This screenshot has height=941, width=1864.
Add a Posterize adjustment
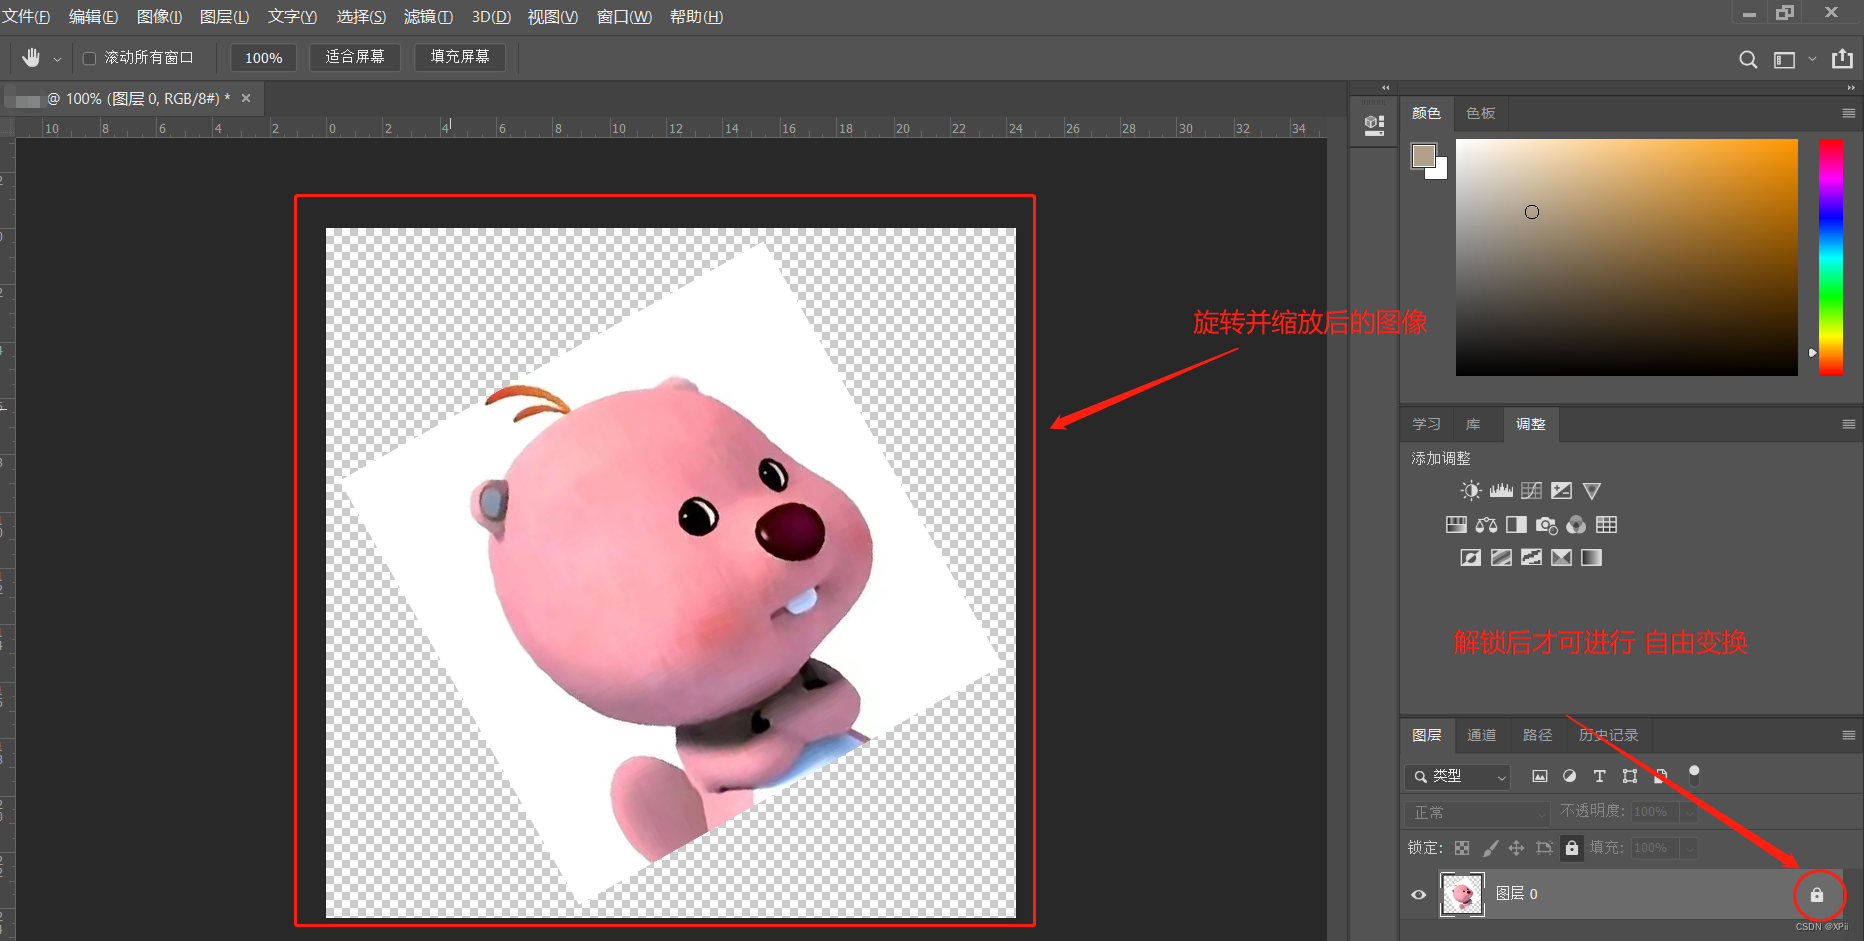[1501, 558]
